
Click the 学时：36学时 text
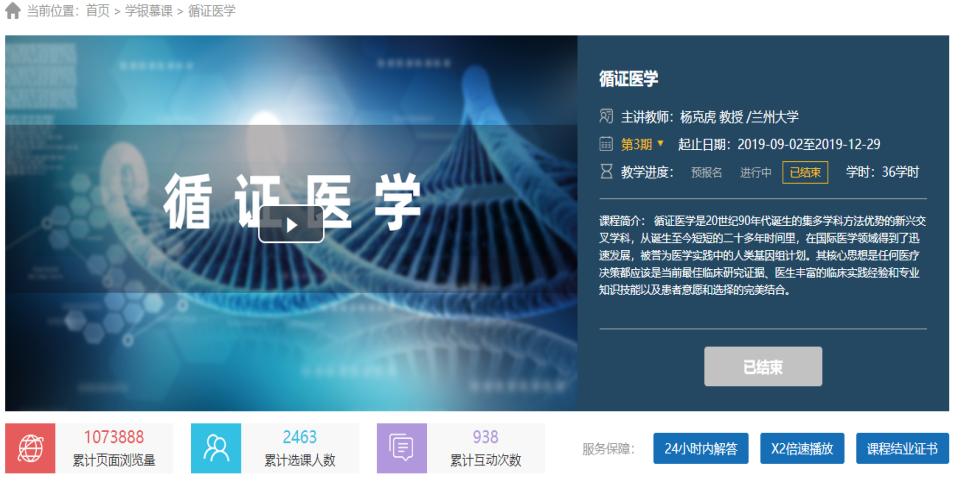[x=883, y=172]
